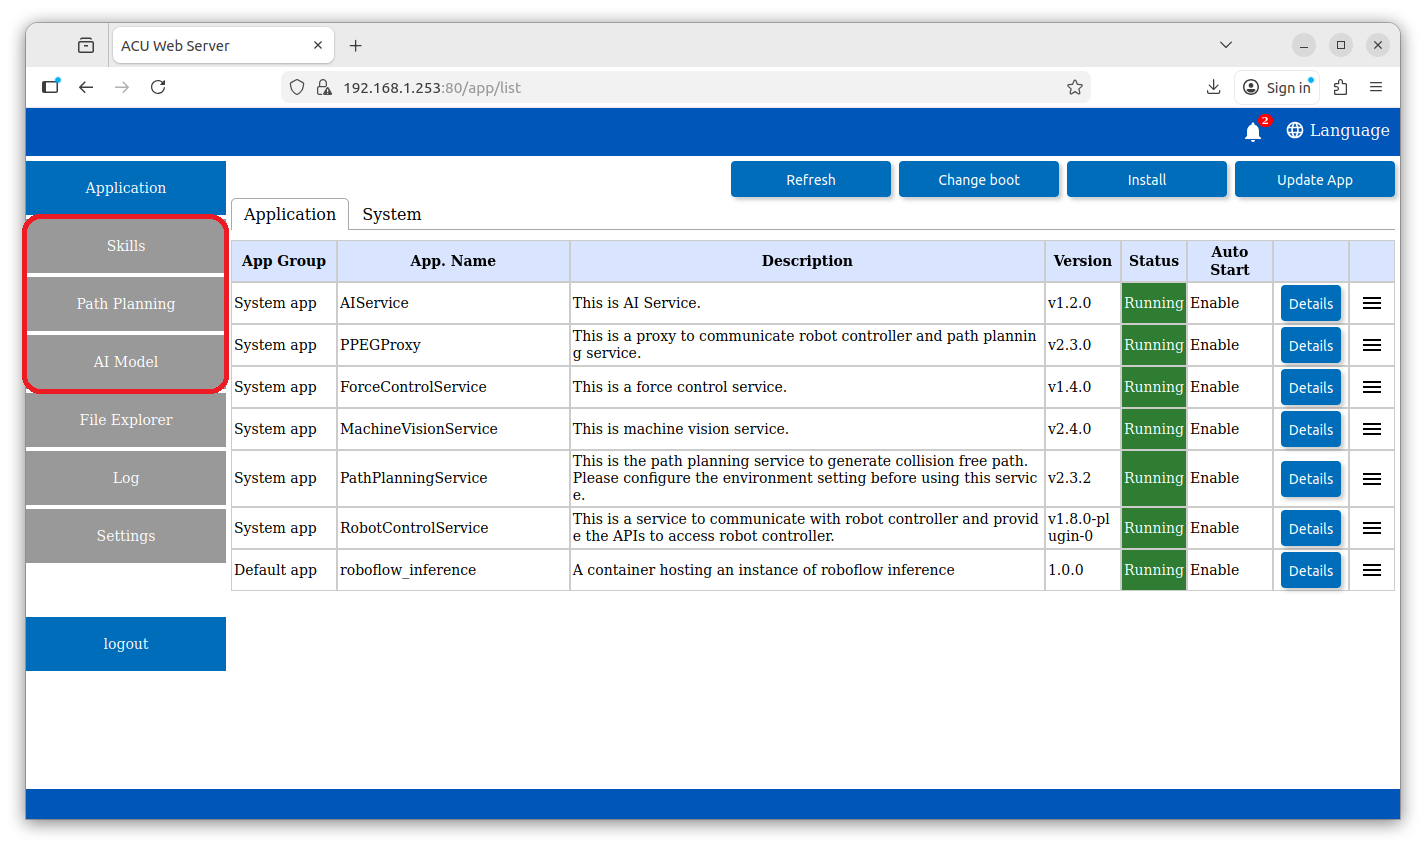Open hamburger menu for AIService row
Viewport: 1426px width, 848px height.
[1372, 303]
